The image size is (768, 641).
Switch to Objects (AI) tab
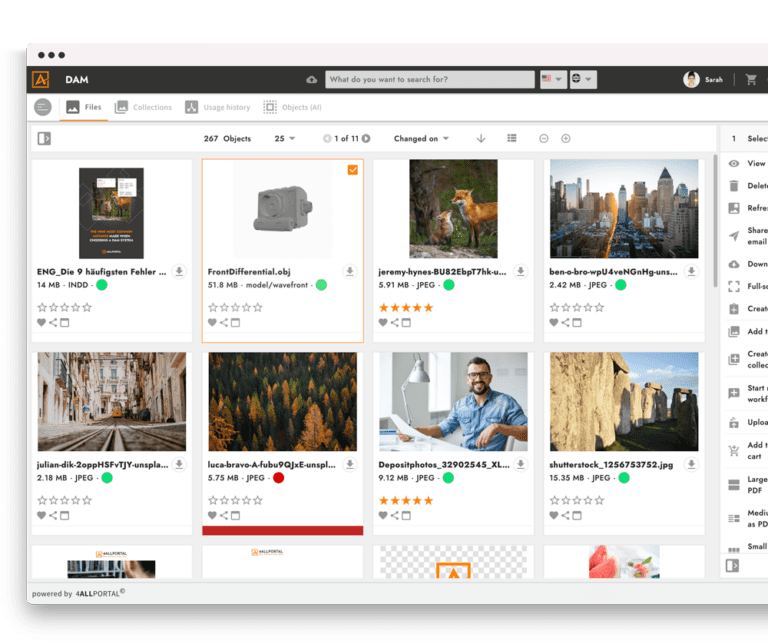(292, 107)
